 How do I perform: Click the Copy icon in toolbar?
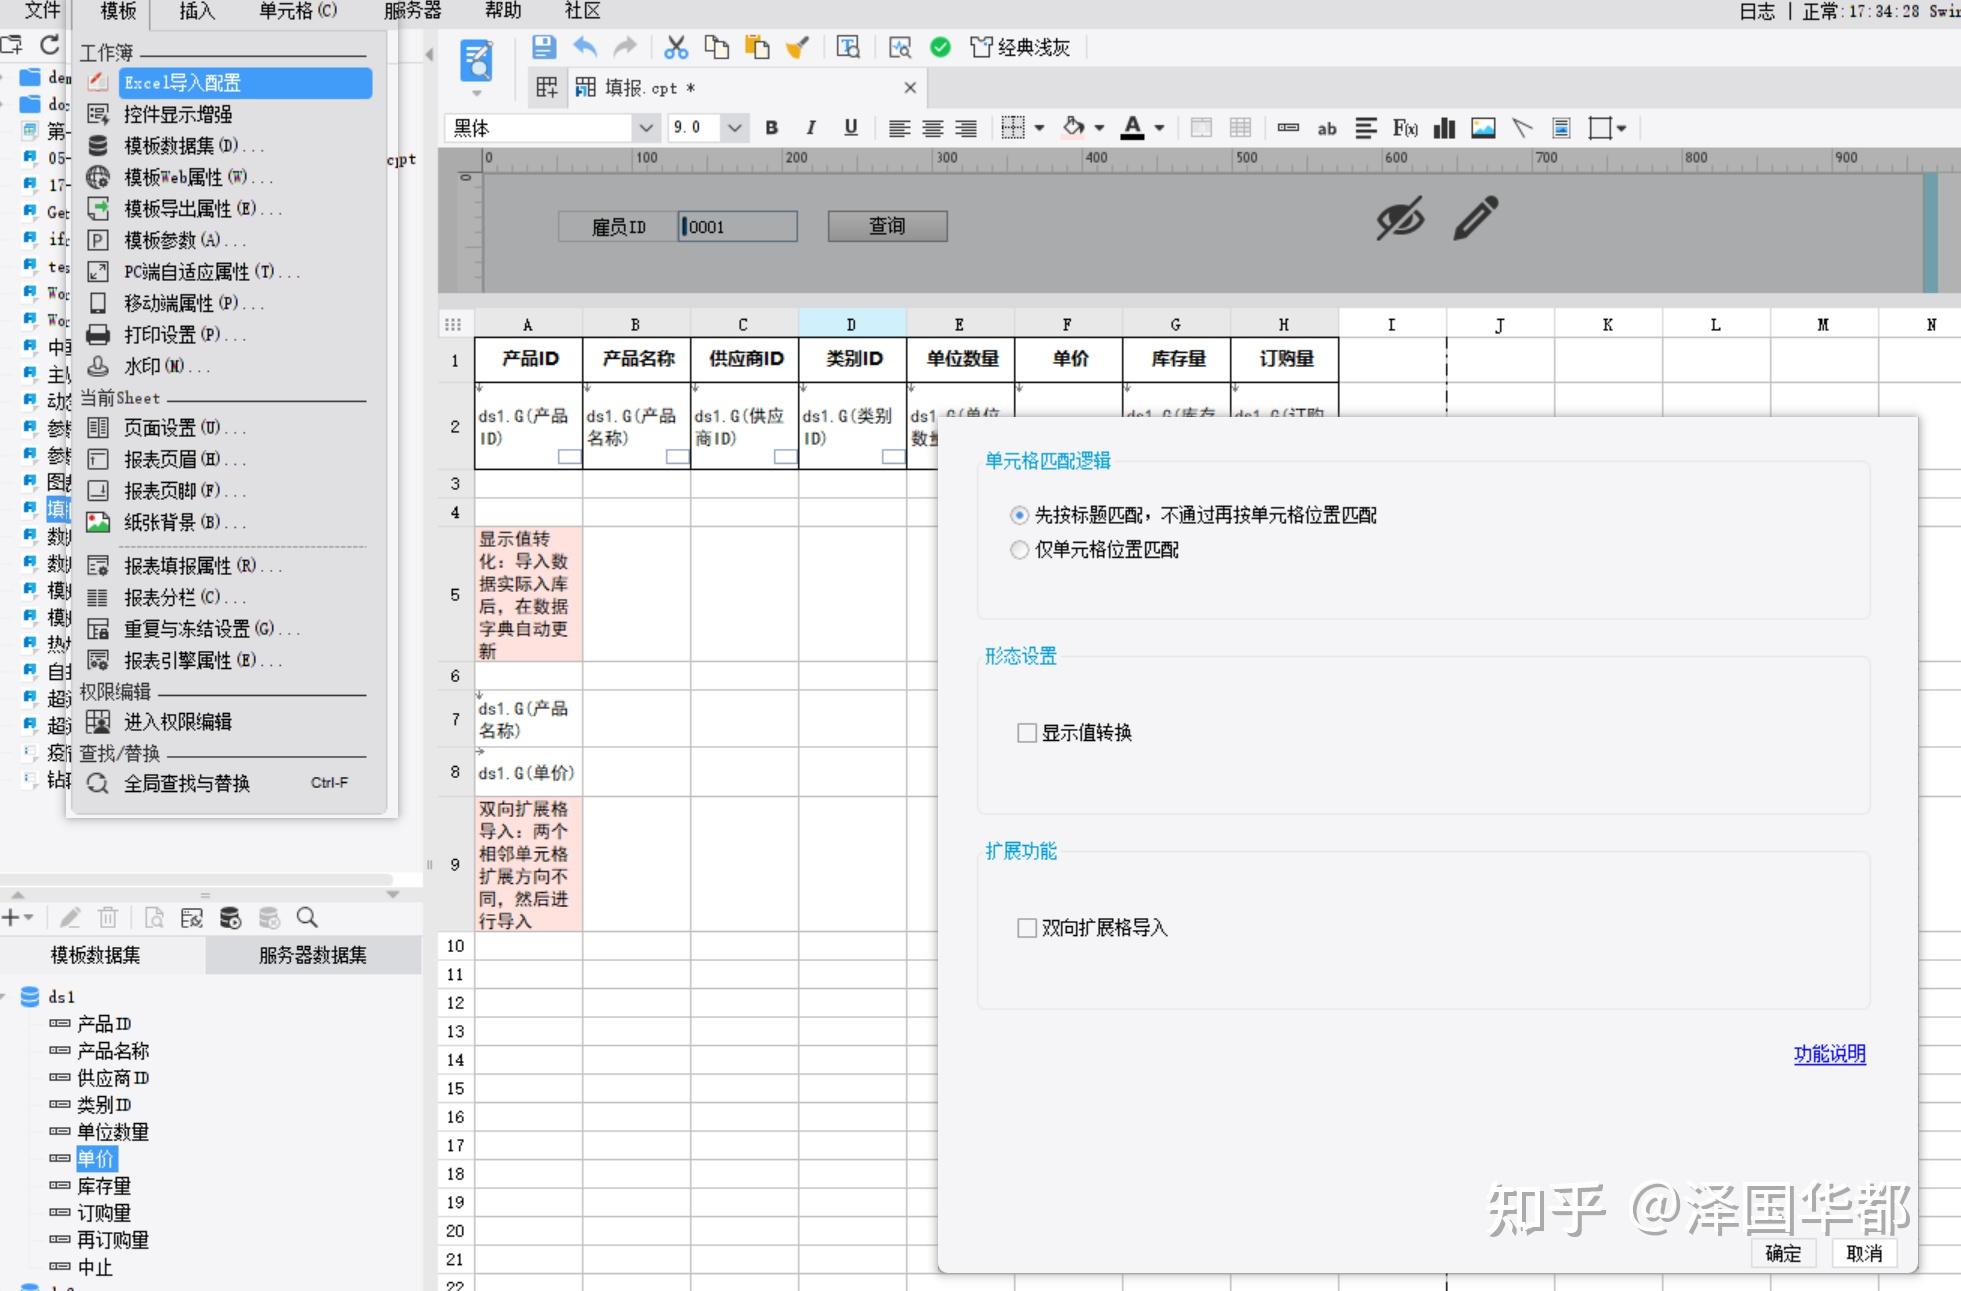point(716,47)
